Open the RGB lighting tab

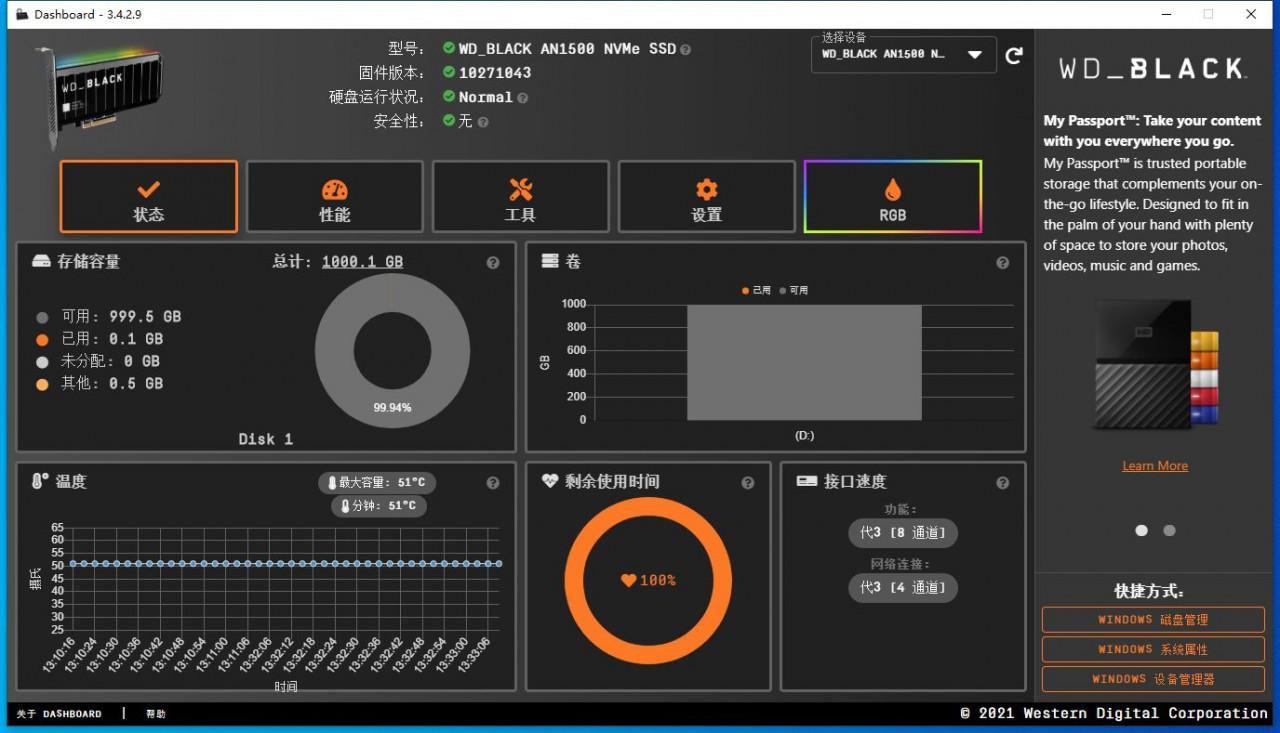pyautogui.click(x=892, y=197)
